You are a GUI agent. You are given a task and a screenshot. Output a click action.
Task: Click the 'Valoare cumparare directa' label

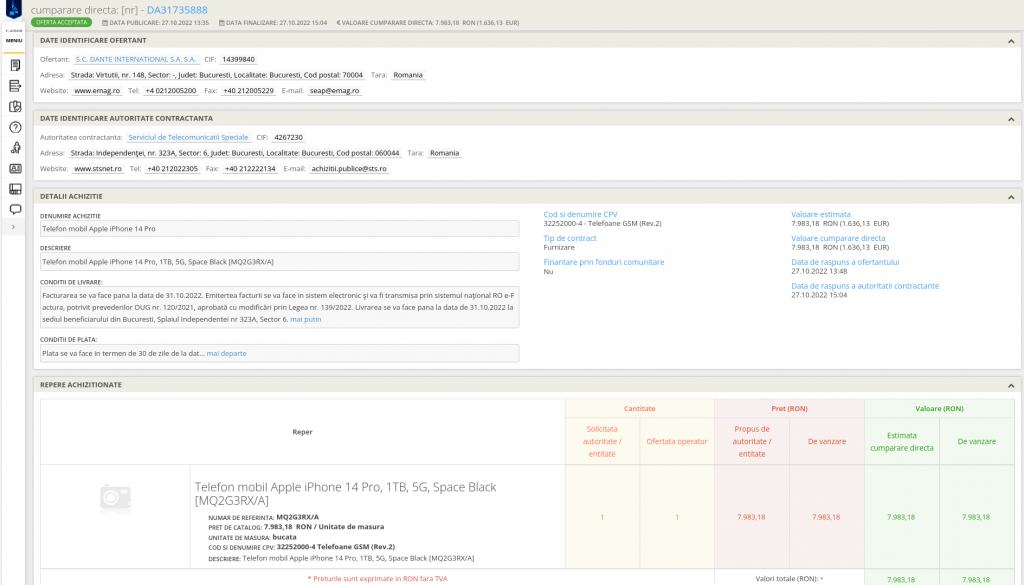click(838, 238)
